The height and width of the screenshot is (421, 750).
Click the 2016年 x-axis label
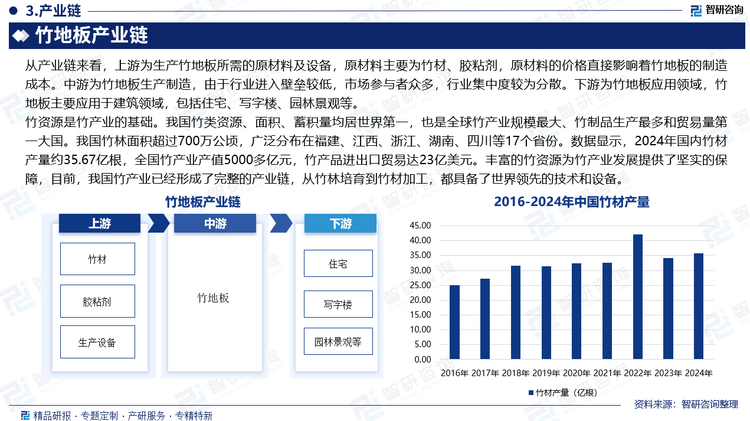(x=454, y=373)
